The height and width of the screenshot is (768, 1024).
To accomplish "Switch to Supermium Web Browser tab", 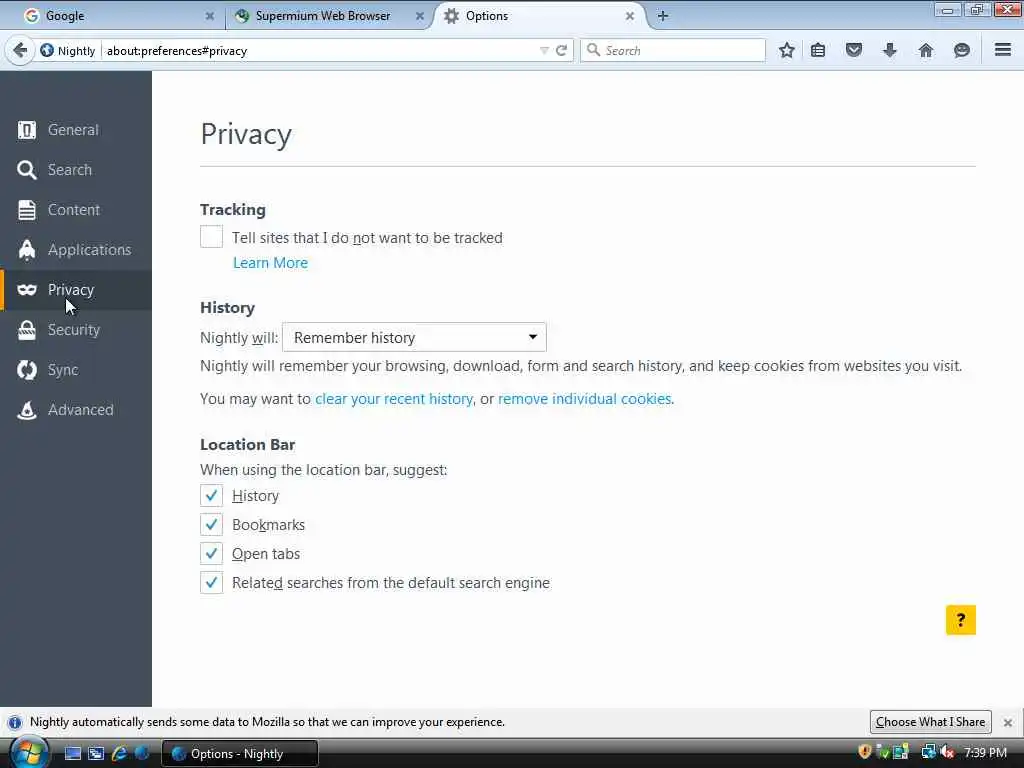I will point(328,16).
